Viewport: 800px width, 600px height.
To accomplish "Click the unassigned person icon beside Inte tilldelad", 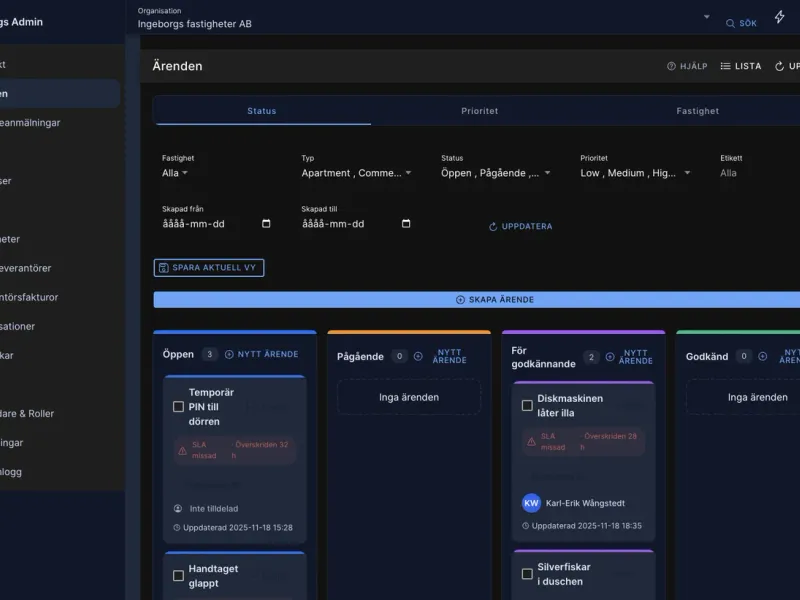I will click(x=178, y=509).
